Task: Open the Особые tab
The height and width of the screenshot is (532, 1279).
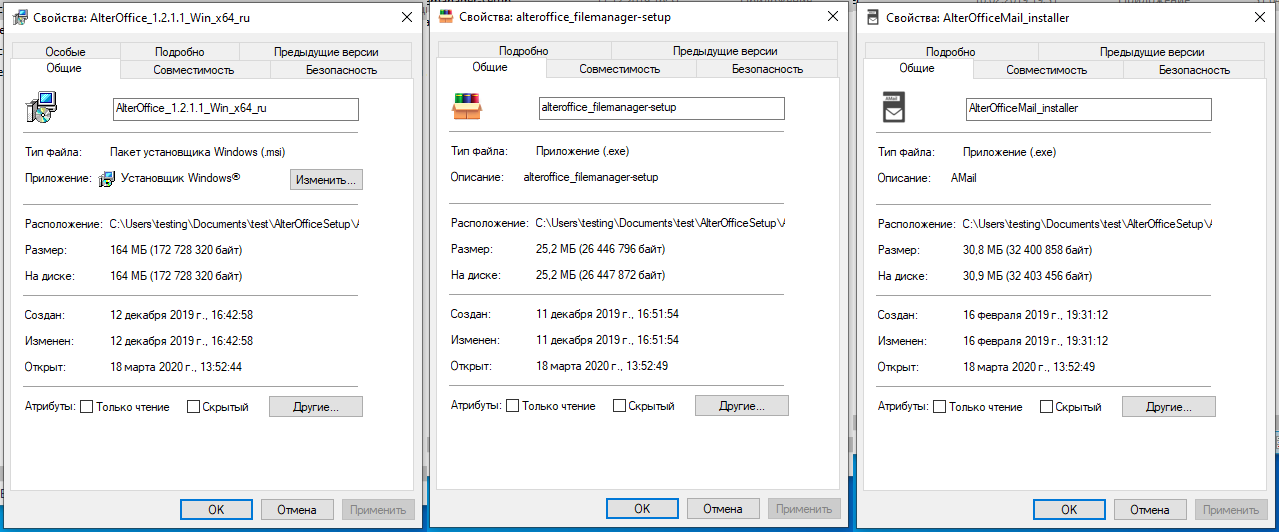Action: (x=65, y=52)
